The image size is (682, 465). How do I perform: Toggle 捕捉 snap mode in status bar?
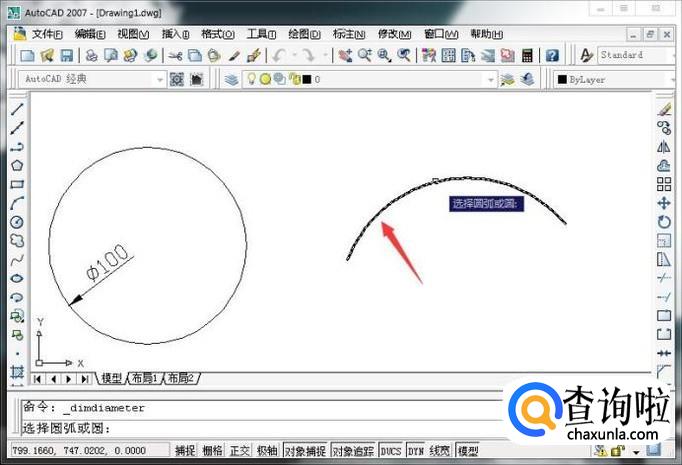point(185,452)
